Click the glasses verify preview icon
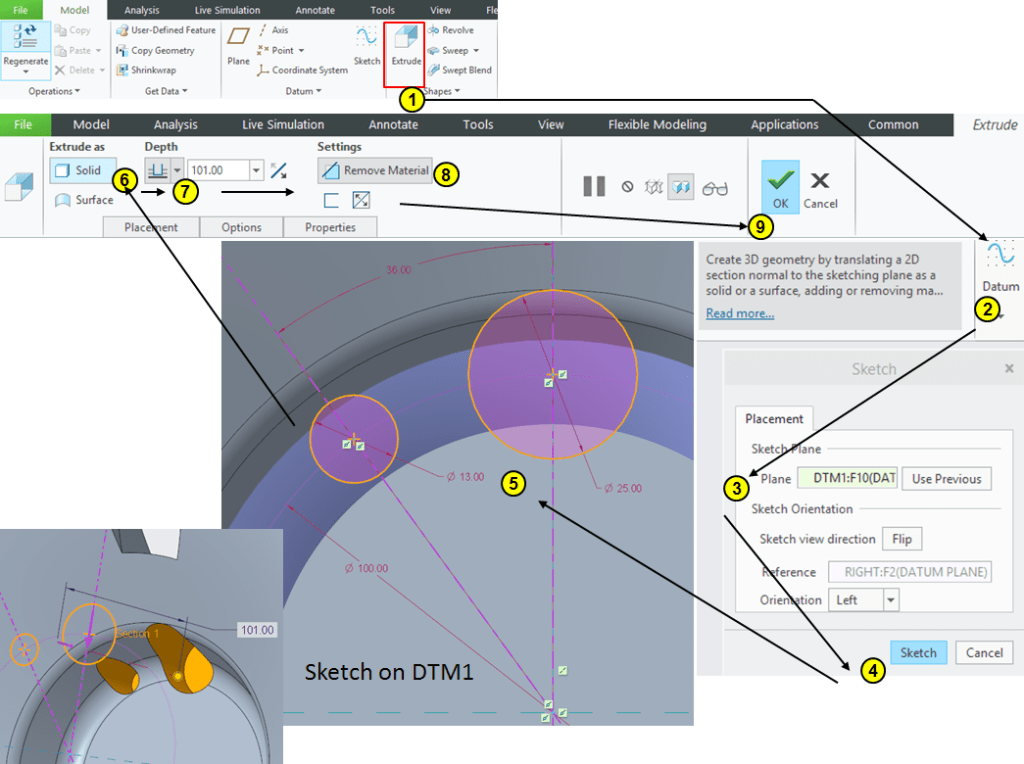 pyautogui.click(x=715, y=186)
